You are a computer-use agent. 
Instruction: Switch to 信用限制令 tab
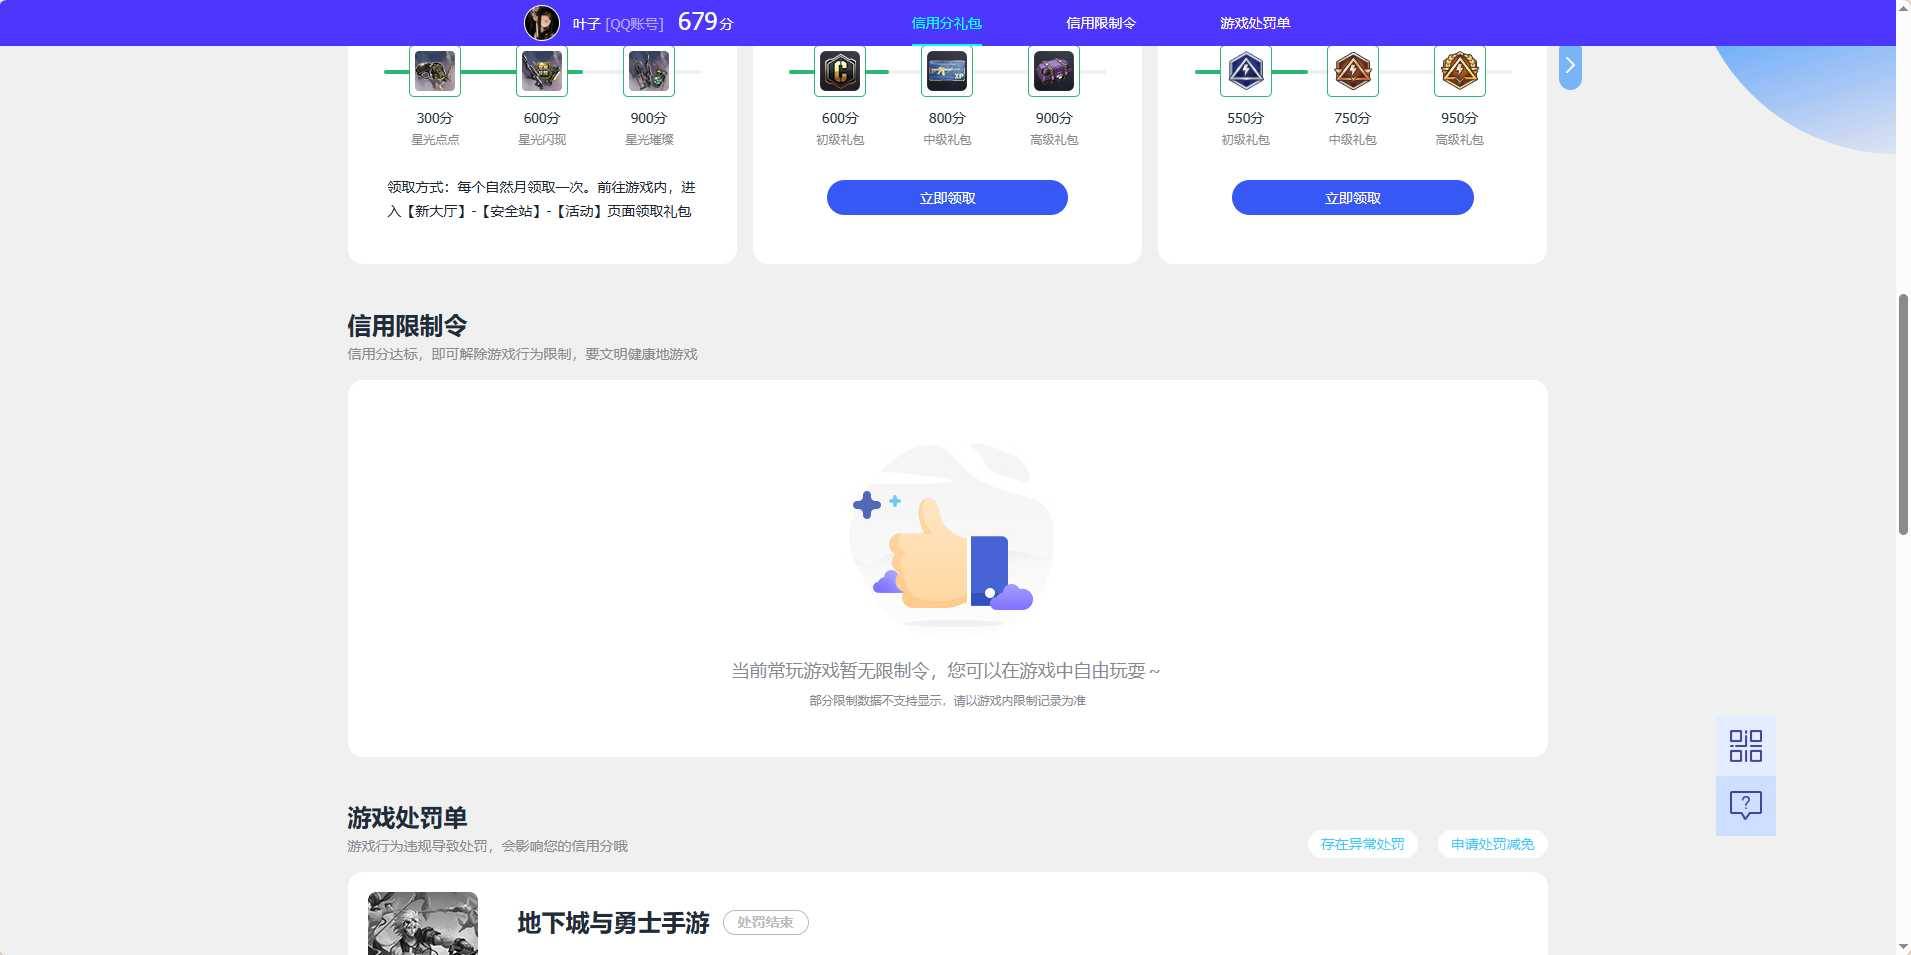[1101, 23]
